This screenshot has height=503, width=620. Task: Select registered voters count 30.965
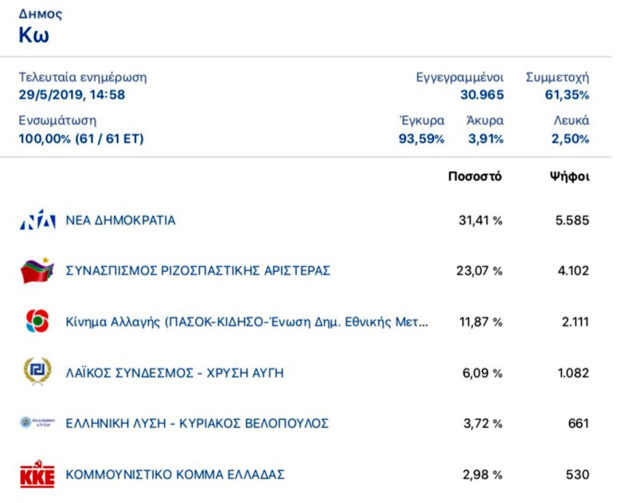click(x=482, y=95)
